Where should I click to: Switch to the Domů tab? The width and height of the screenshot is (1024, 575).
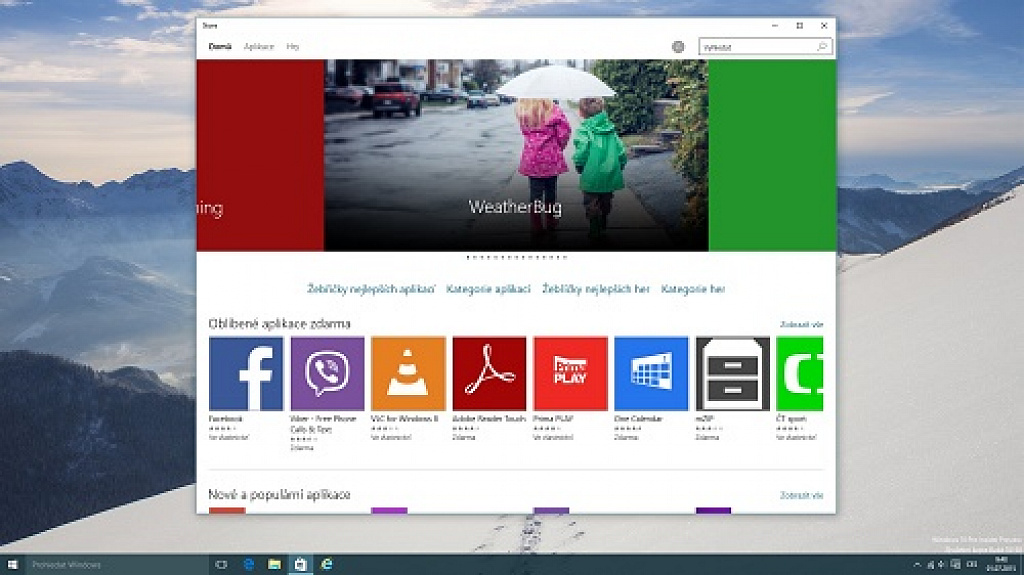pyautogui.click(x=220, y=46)
